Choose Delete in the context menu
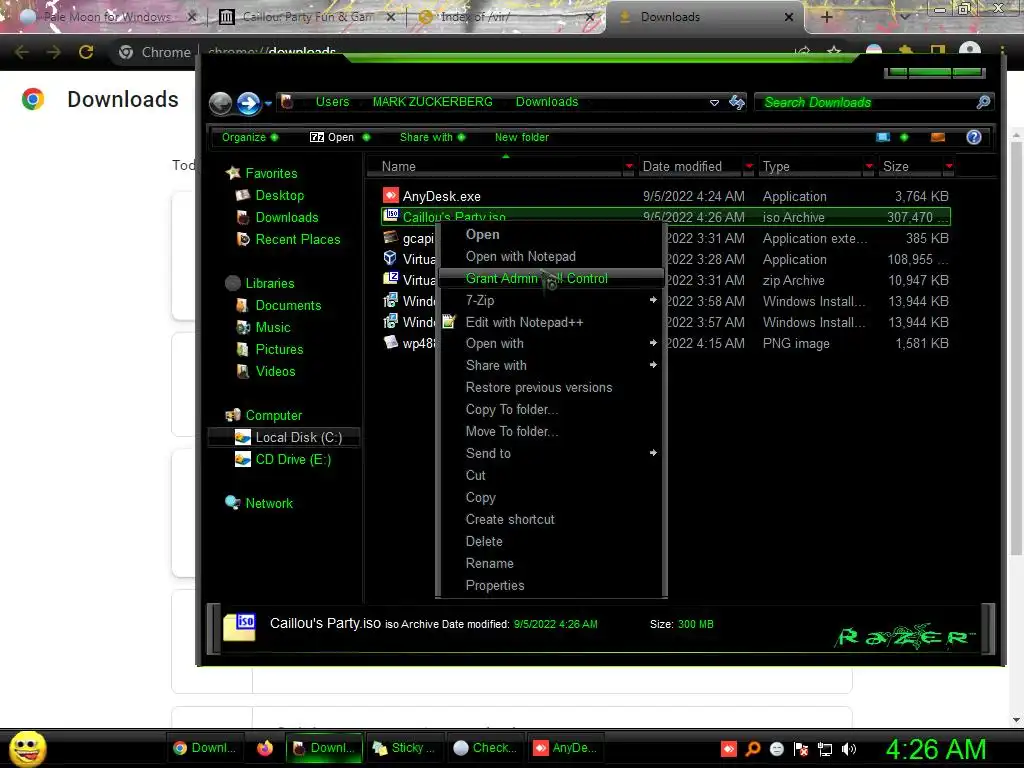This screenshot has height=768, width=1024. pos(484,541)
